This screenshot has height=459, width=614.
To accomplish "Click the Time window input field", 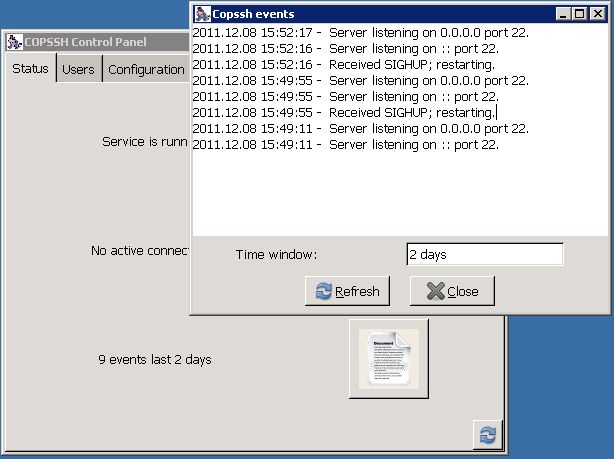I will pos(485,255).
